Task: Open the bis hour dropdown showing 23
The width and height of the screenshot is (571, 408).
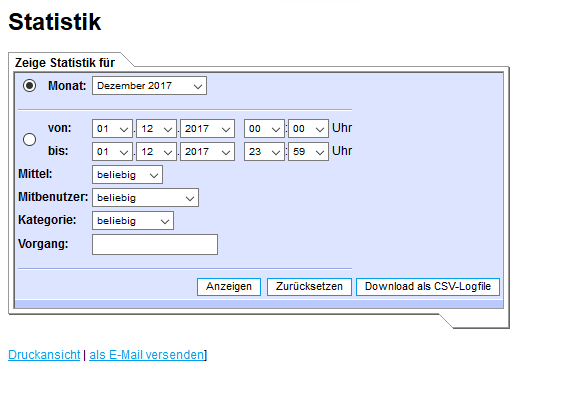Action: click(x=264, y=152)
